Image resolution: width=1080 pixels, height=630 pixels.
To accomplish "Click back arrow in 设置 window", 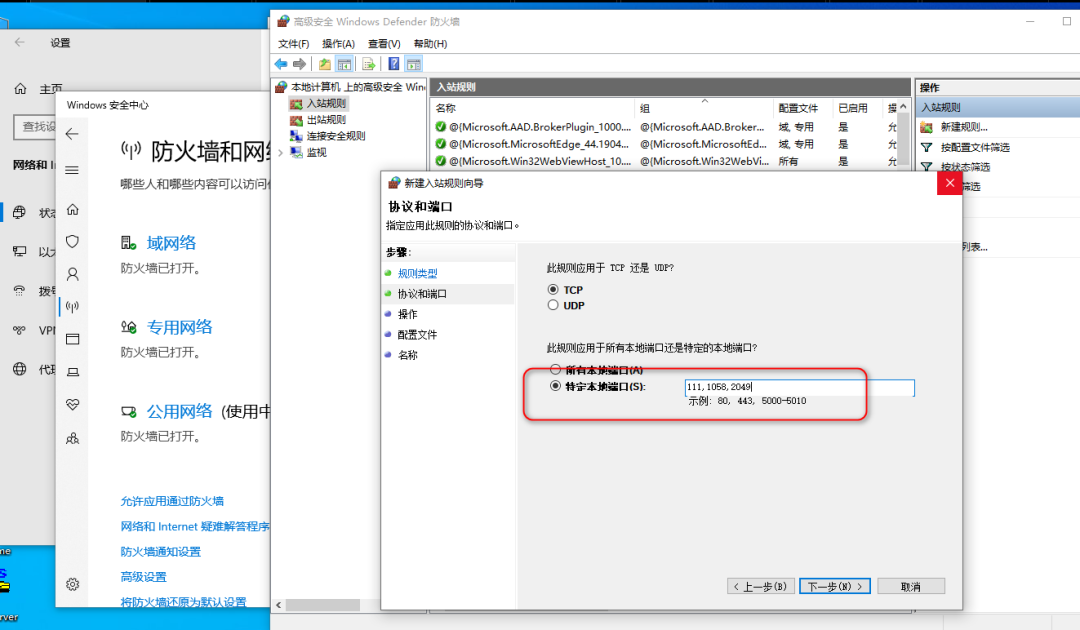I will (19, 43).
